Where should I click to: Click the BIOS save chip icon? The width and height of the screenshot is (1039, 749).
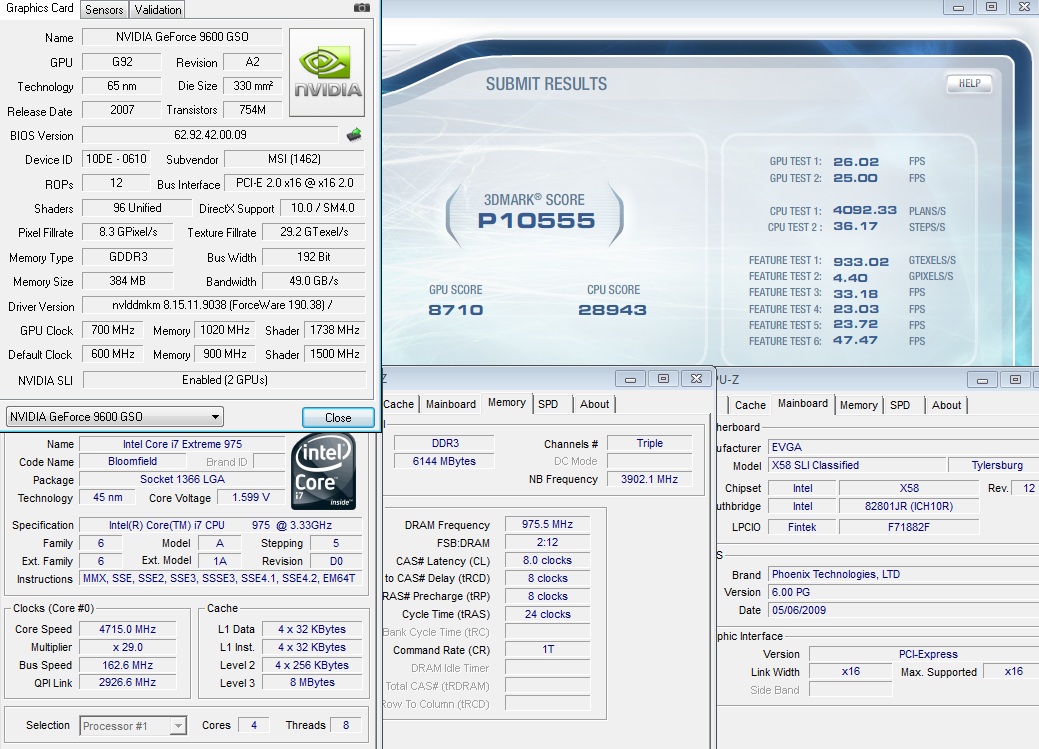pyautogui.click(x=354, y=135)
